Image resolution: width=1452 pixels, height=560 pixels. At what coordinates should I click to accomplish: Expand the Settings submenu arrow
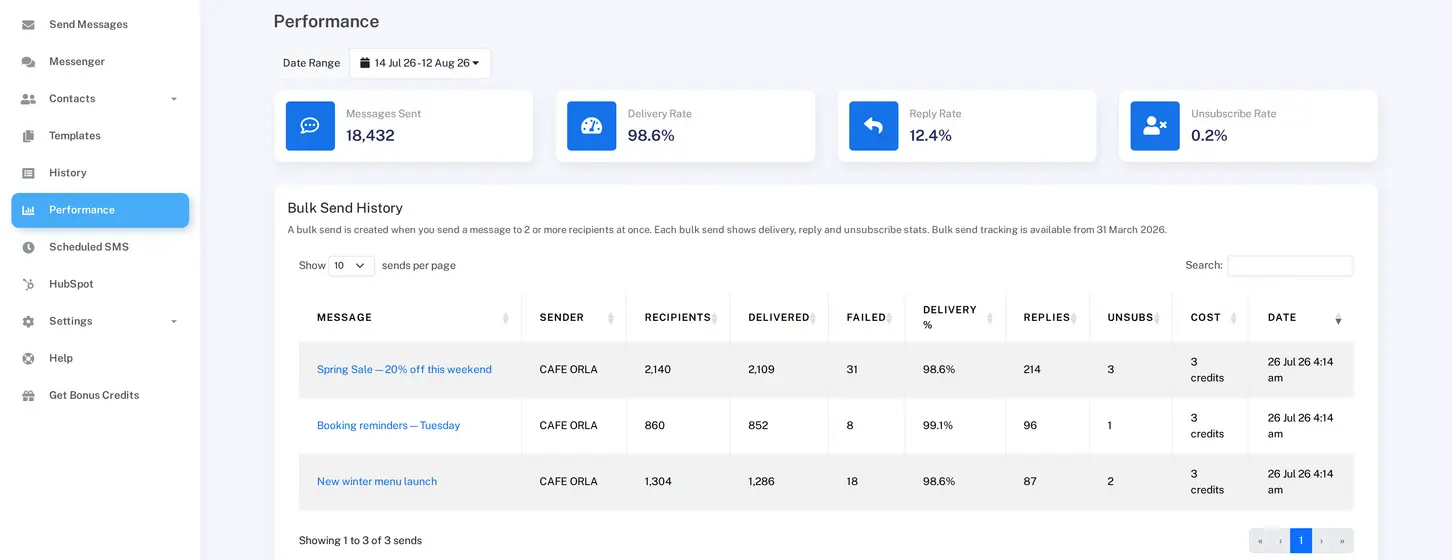174,321
